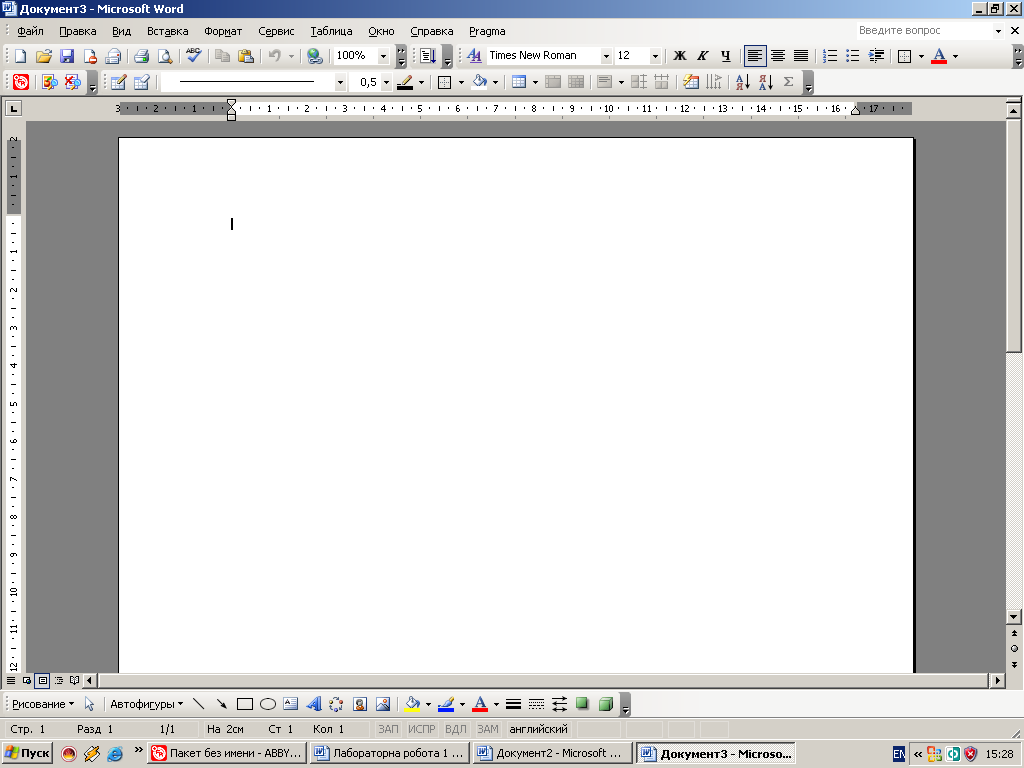Image resolution: width=1024 pixels, height=768 pixels.
Task: Center align the text
Action: [778, 56]
